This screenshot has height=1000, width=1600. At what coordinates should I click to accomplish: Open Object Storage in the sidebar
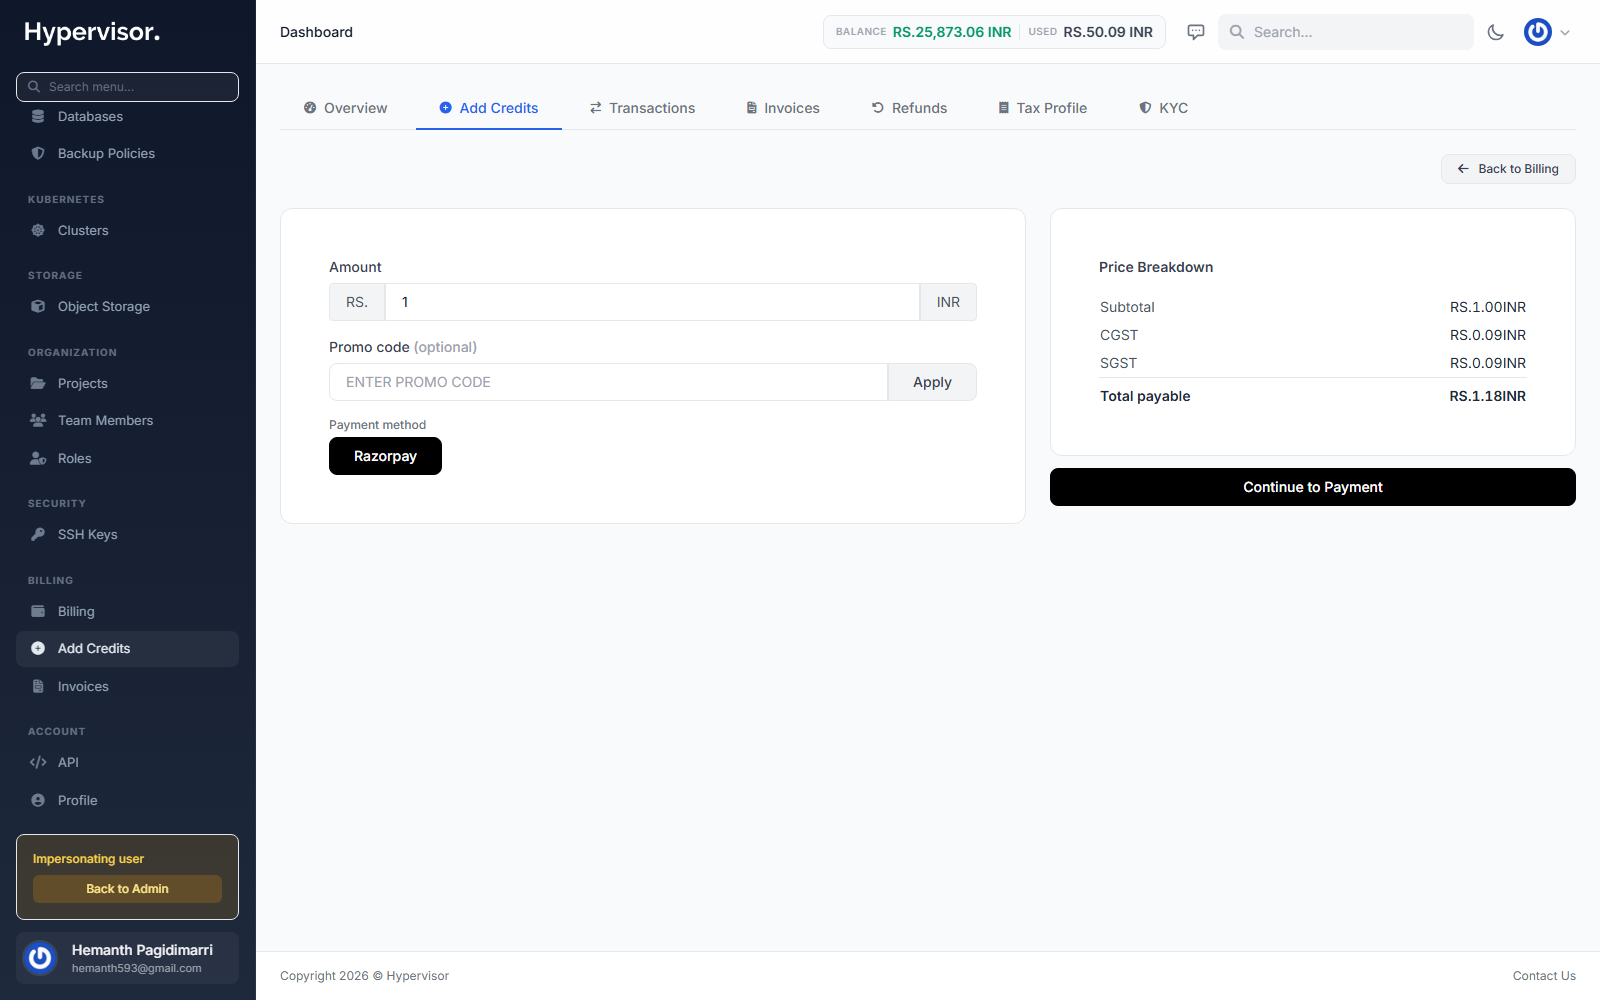(127, 306)
